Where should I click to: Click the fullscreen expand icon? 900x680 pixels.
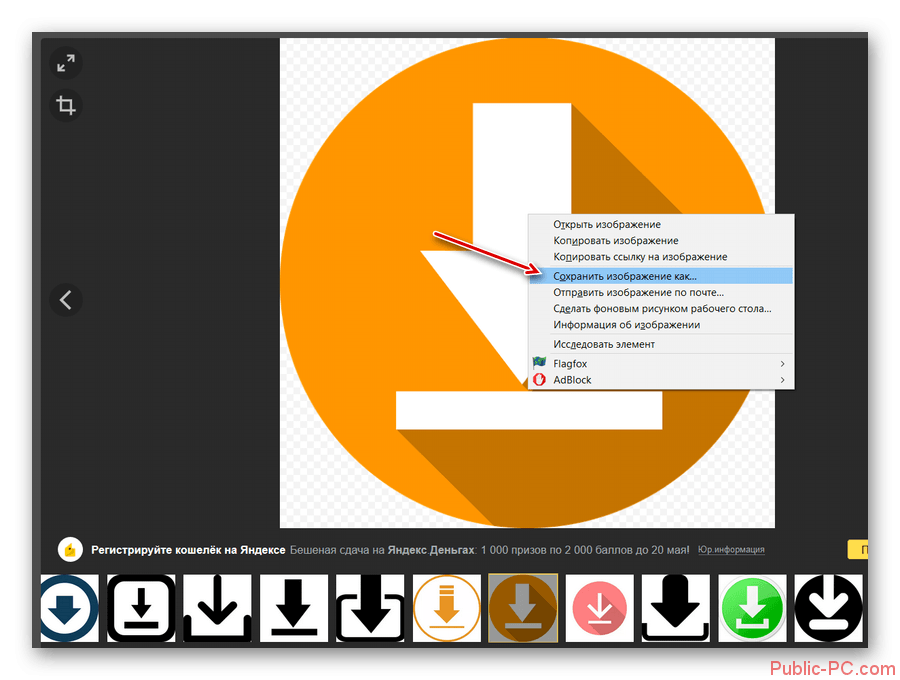66,63
